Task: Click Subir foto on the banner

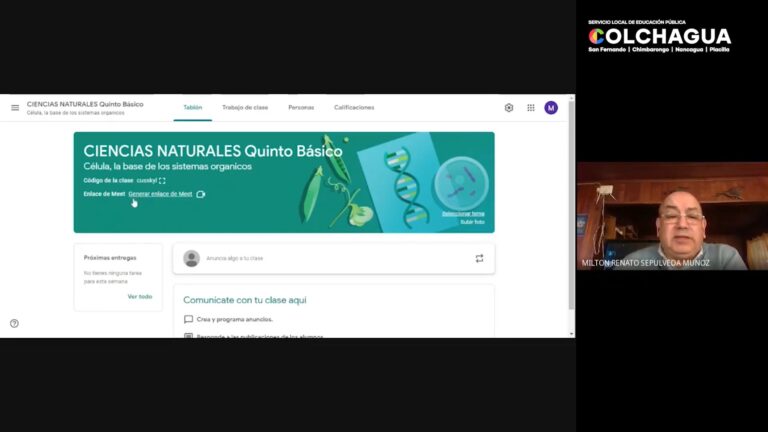Action: (x=472, y=222)
